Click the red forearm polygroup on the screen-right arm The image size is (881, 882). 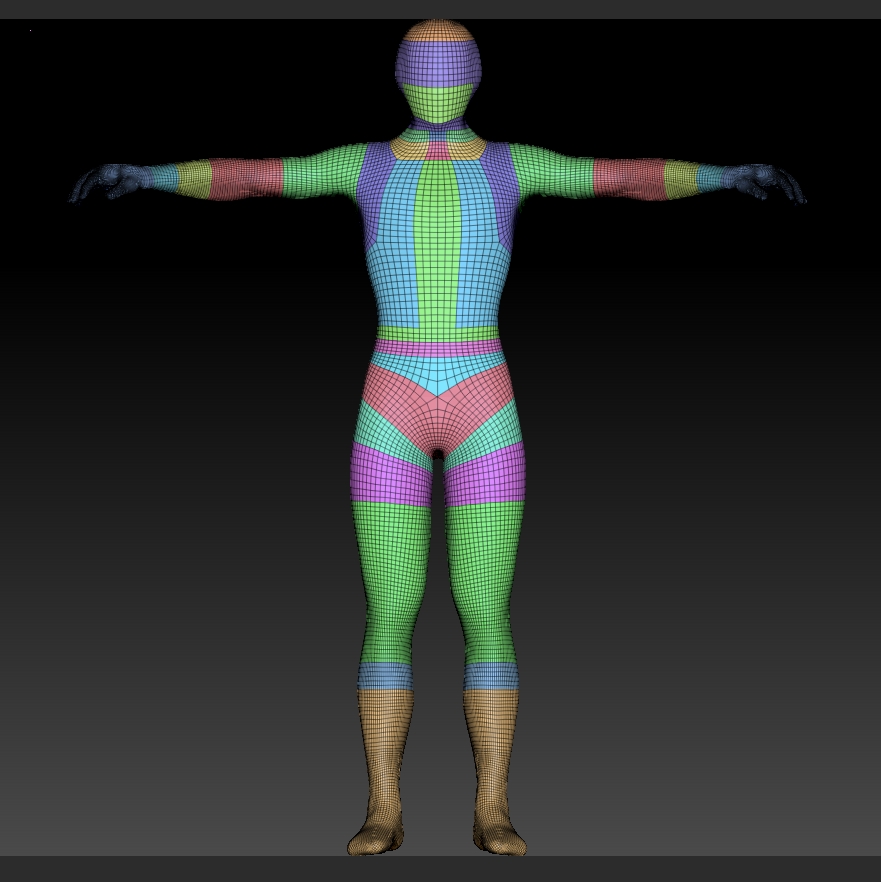(629, 178)
